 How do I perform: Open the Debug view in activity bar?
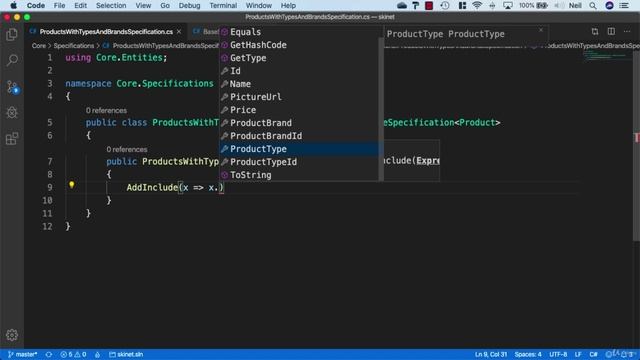click(x=12, y=113)
